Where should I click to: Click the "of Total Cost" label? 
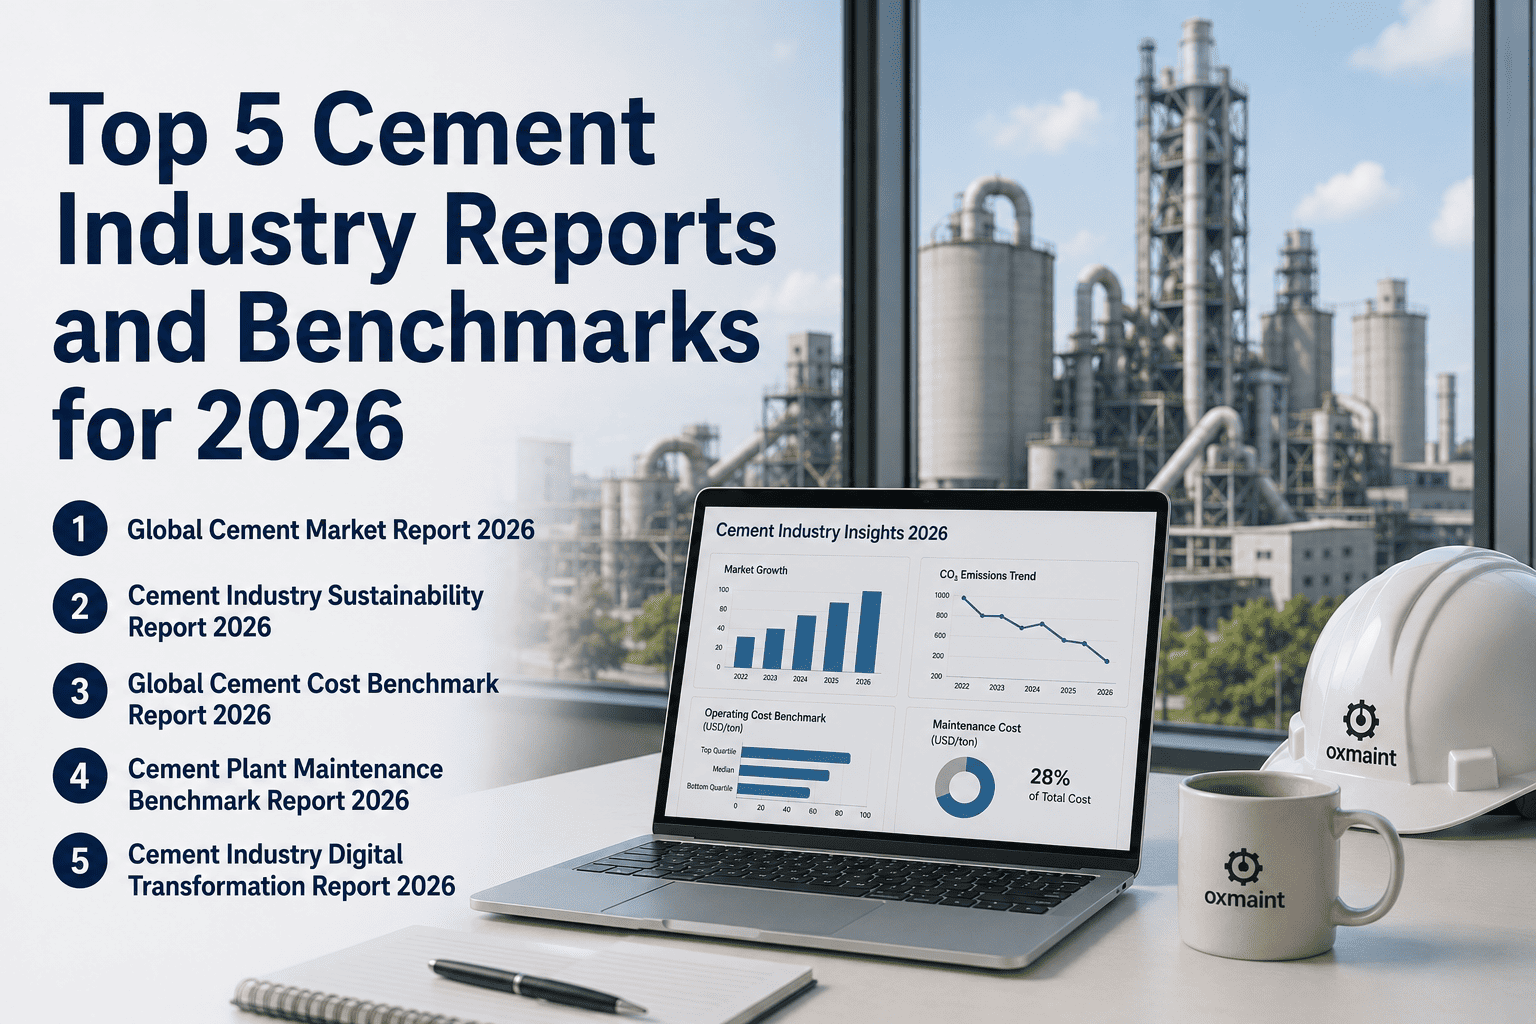1060,798
